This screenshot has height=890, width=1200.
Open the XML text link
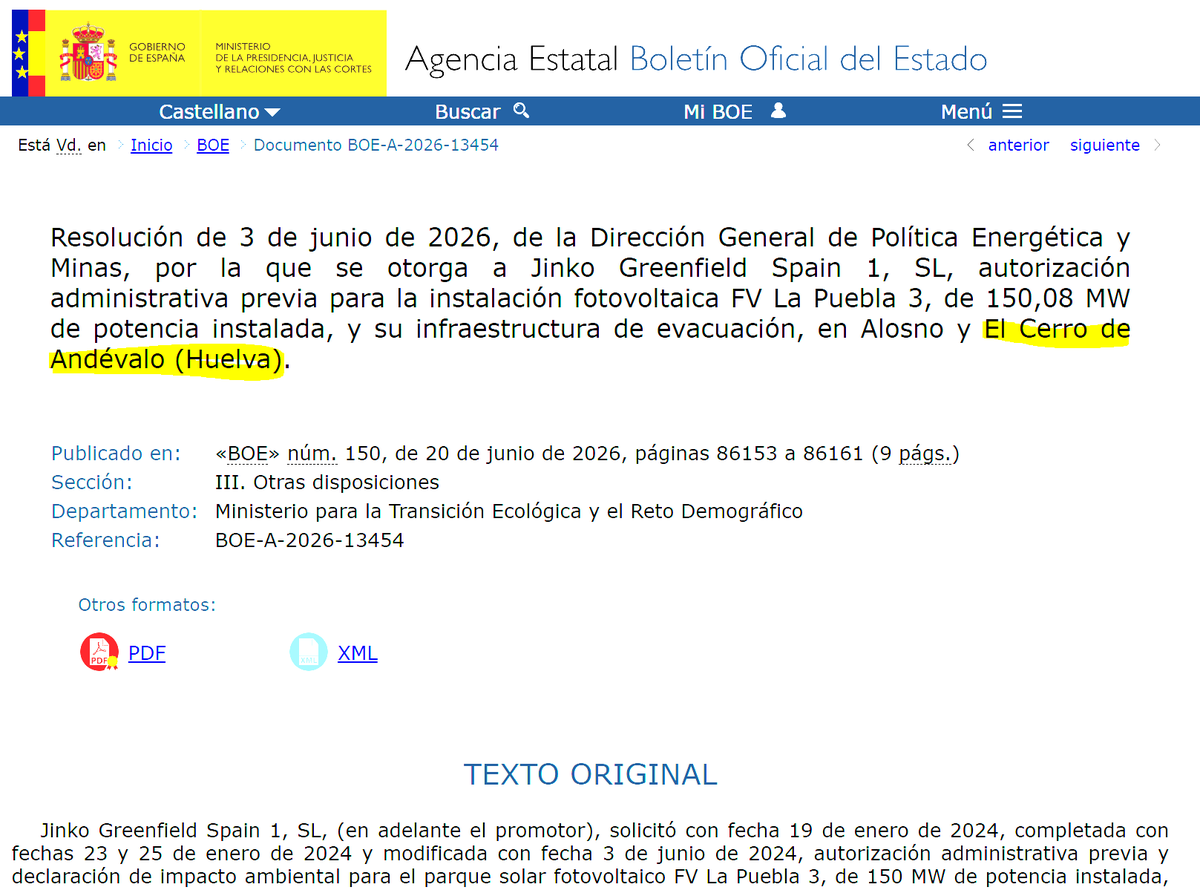tap(358, 653)
